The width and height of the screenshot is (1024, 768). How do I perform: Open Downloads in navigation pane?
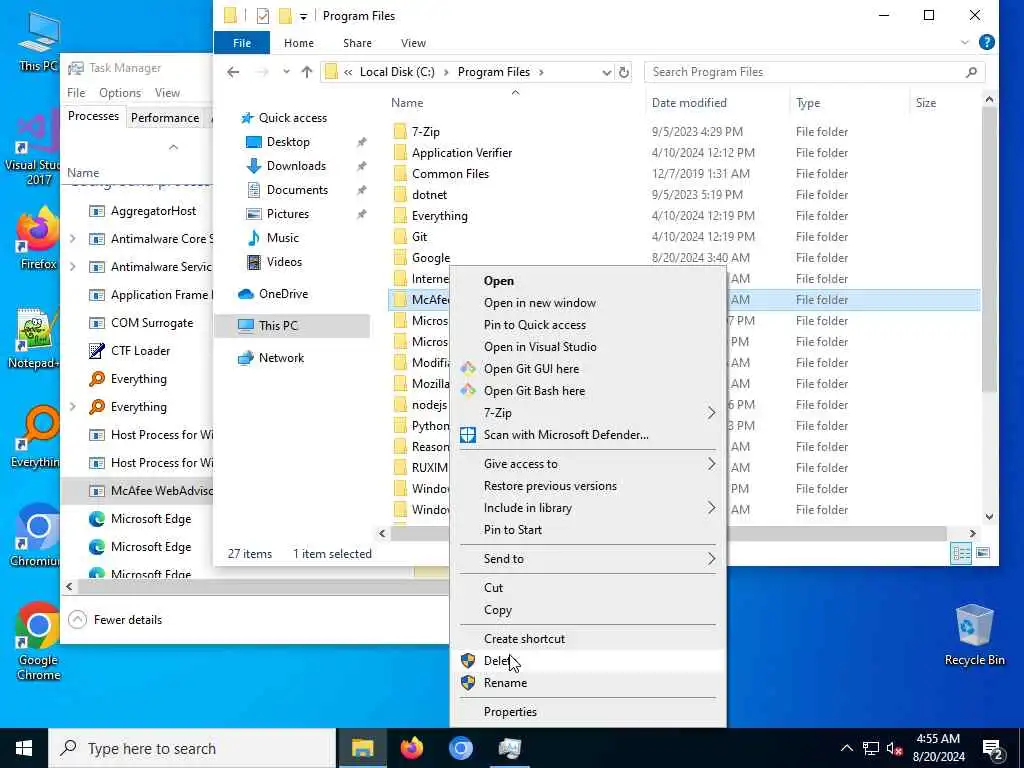click(x=296, y=166)
